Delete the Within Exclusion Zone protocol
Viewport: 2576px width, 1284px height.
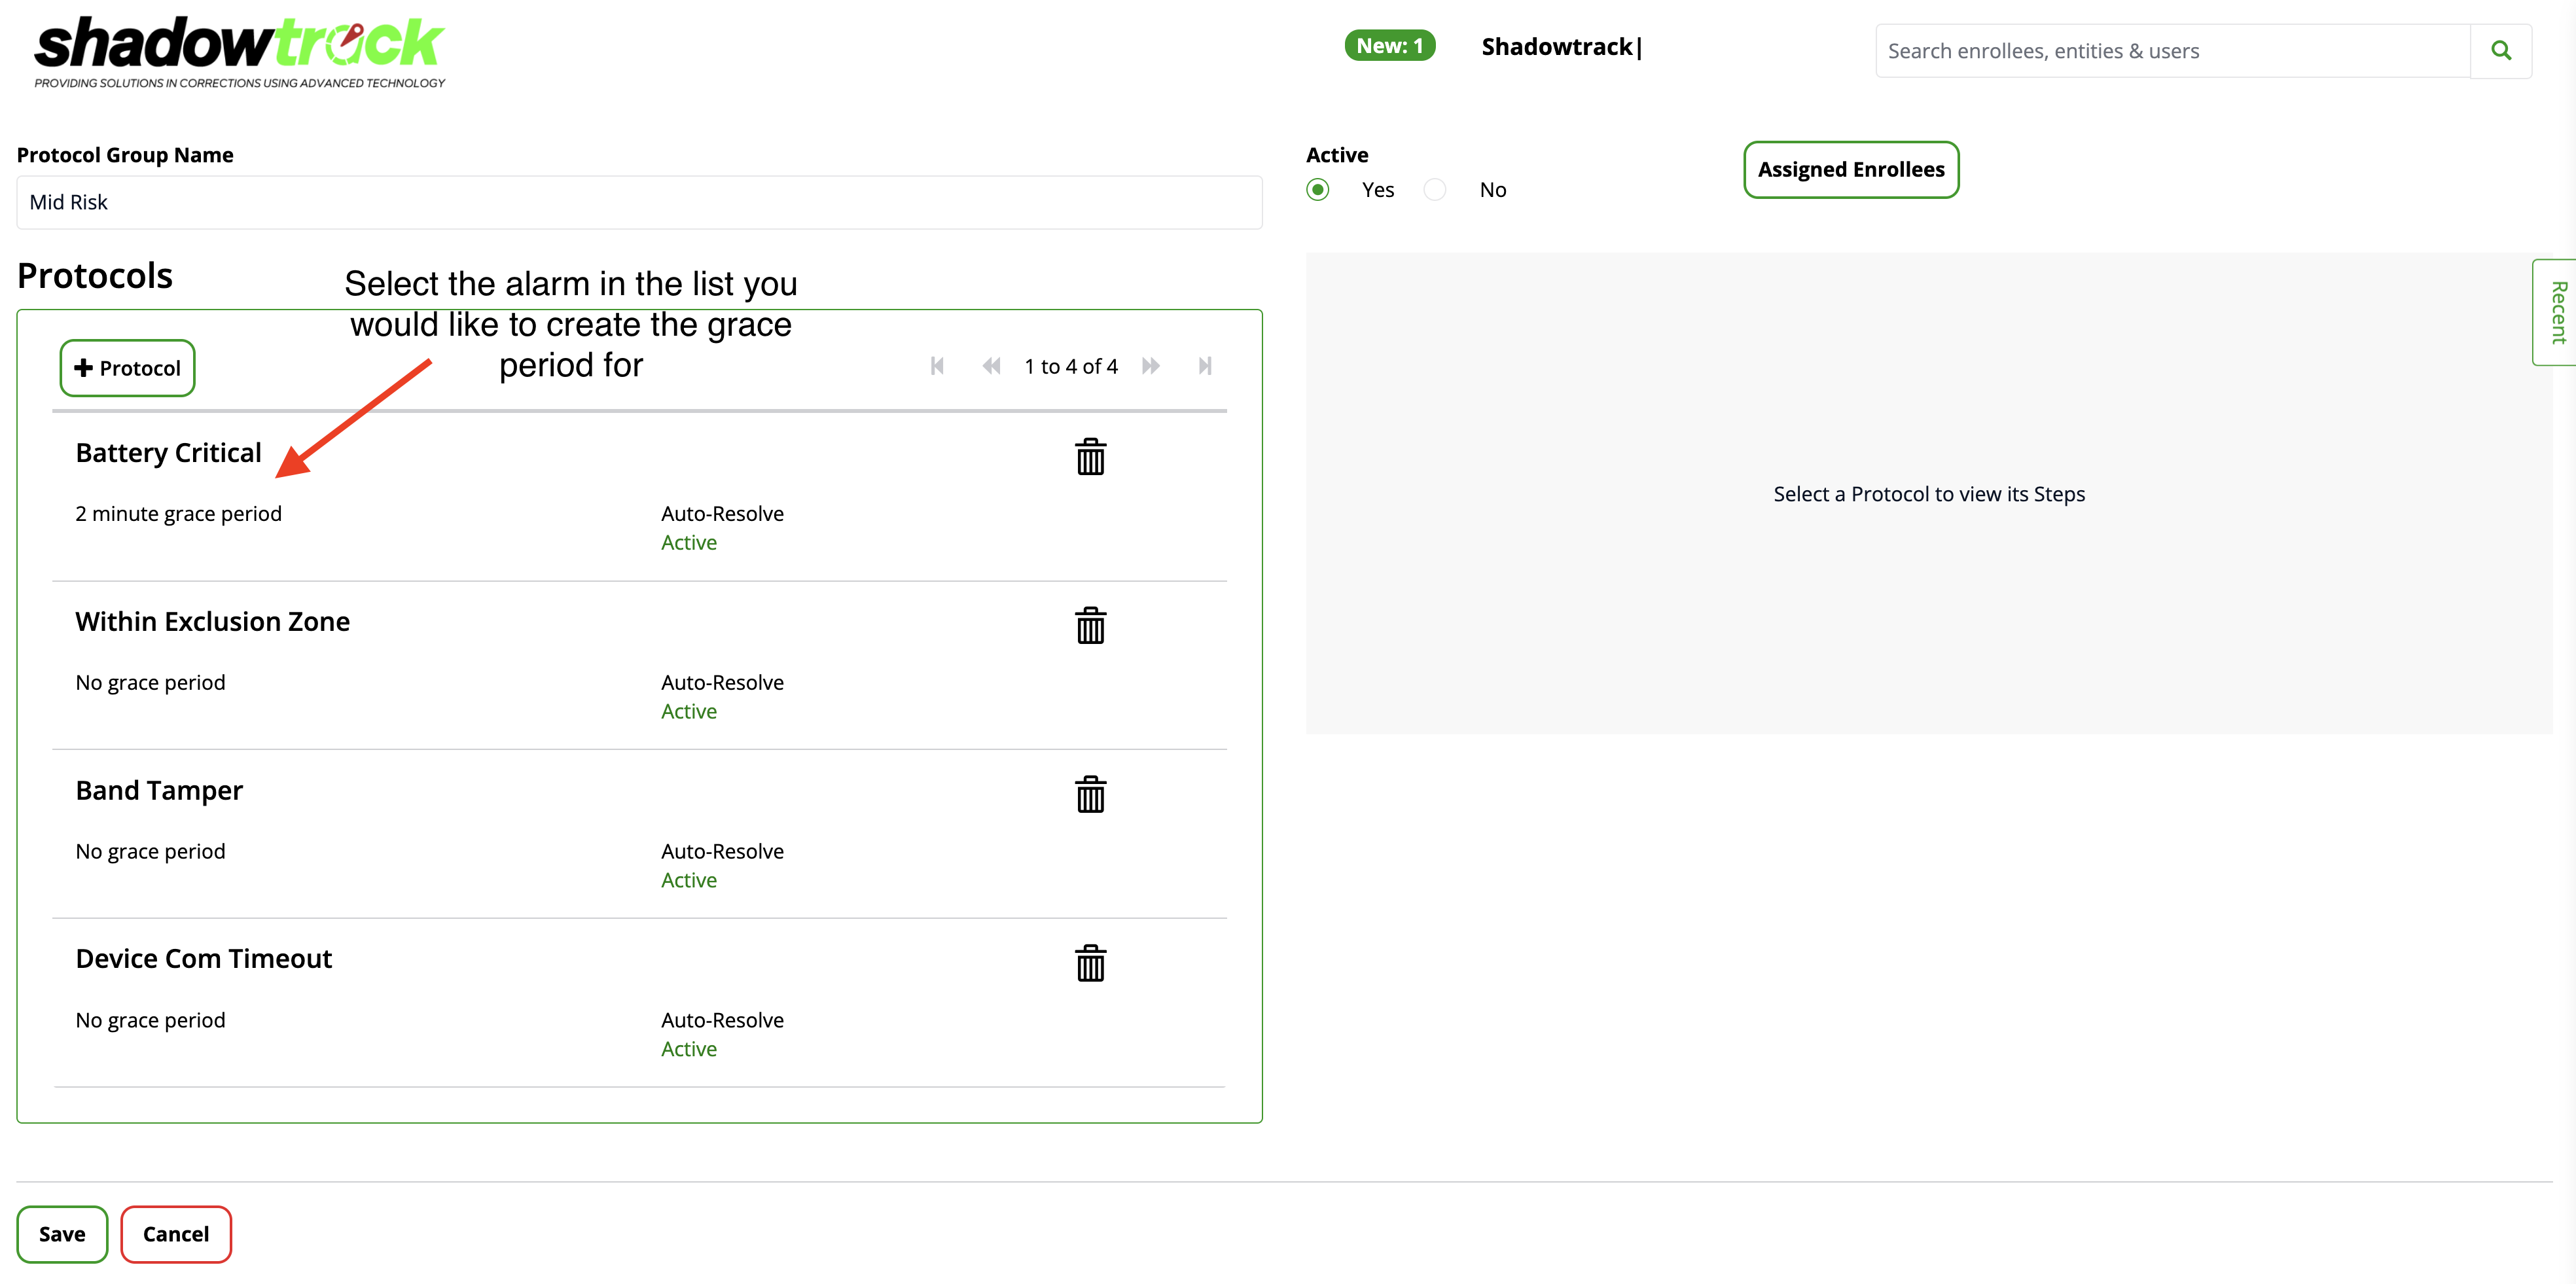point(1090,626)
